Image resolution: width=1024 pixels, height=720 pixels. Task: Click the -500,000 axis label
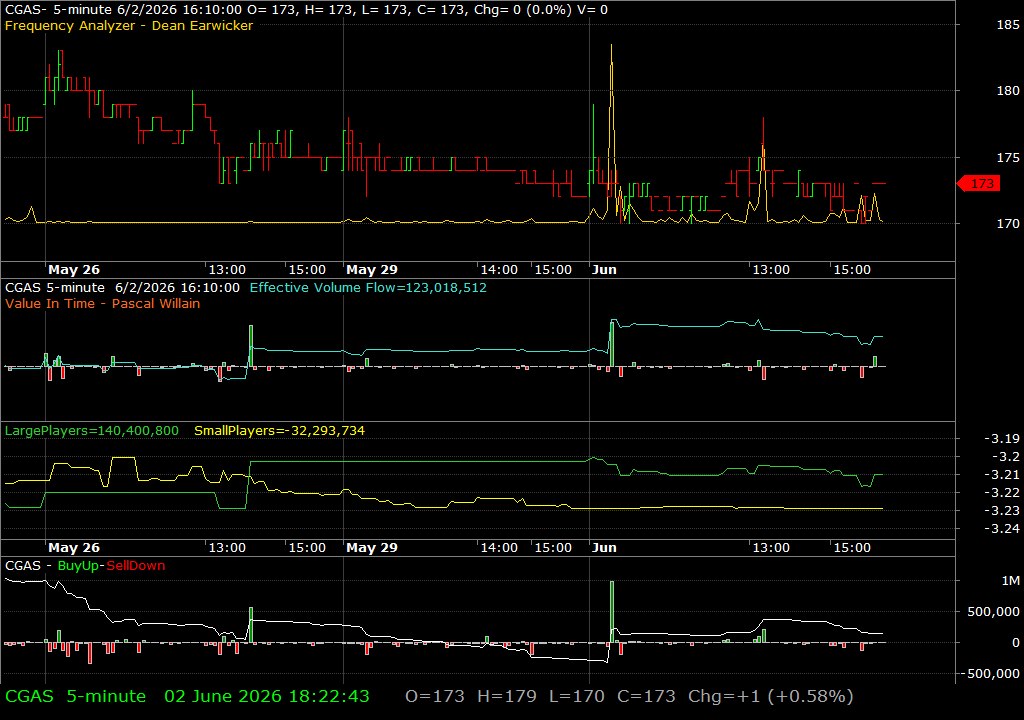(x=989, y=674)
